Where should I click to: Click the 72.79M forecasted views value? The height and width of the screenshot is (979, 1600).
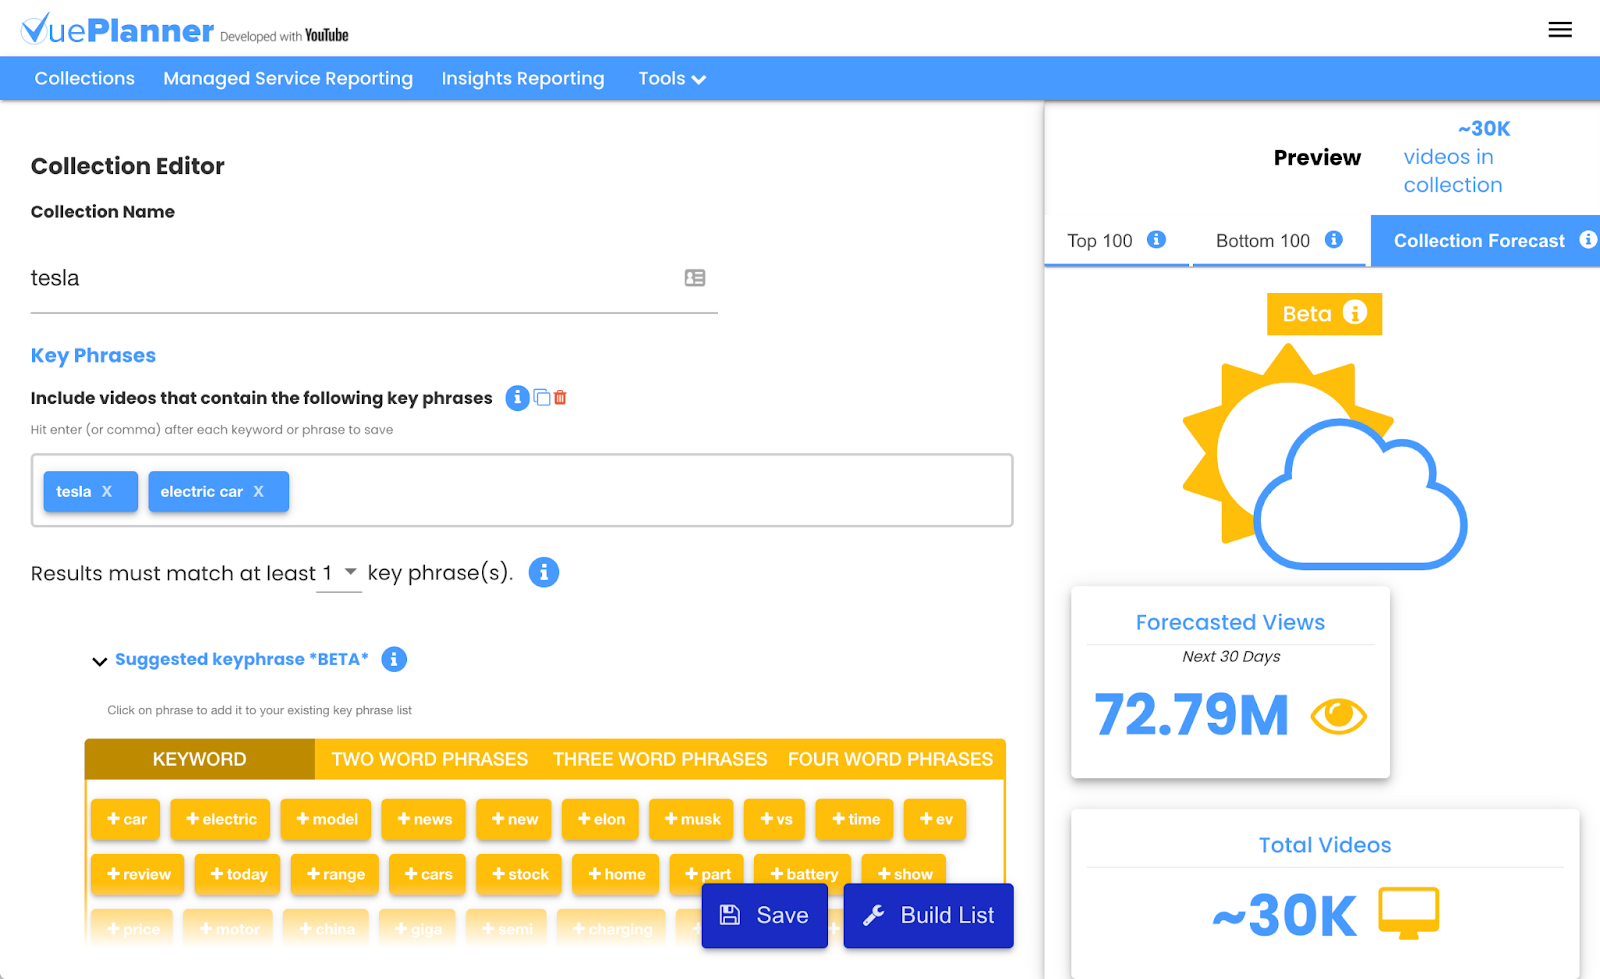pyautogui.click(x=1191, y=715)
